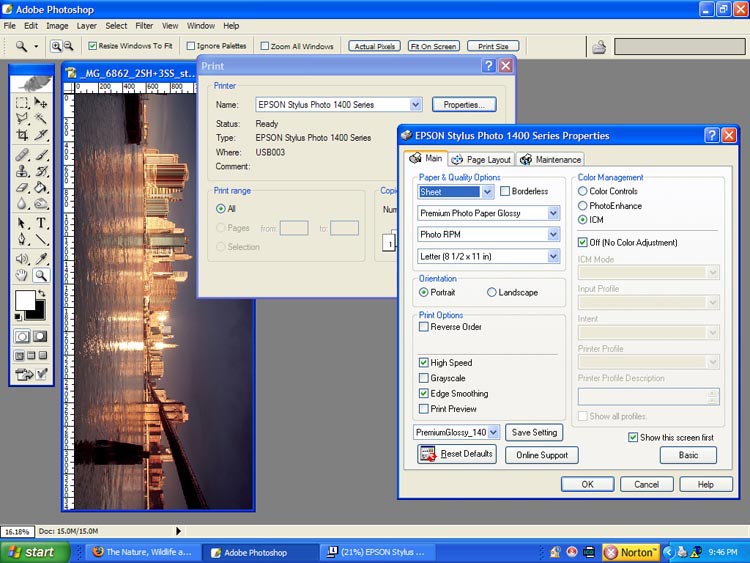Click the Reset Defaults button
Image resolution: width=750 pixels, height=563 pixels.
tap(457, 454)
